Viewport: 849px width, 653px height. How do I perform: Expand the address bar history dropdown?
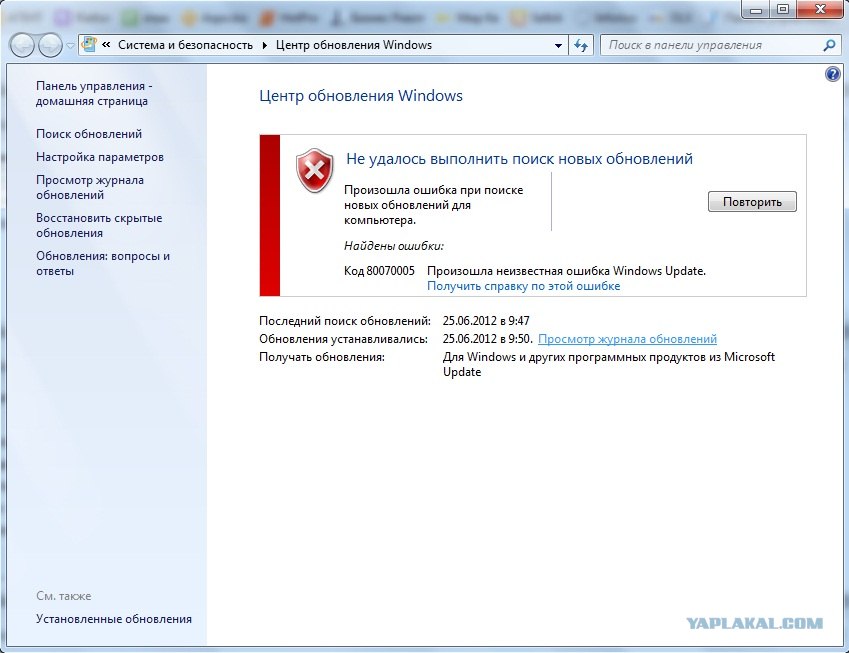[558, 45]
